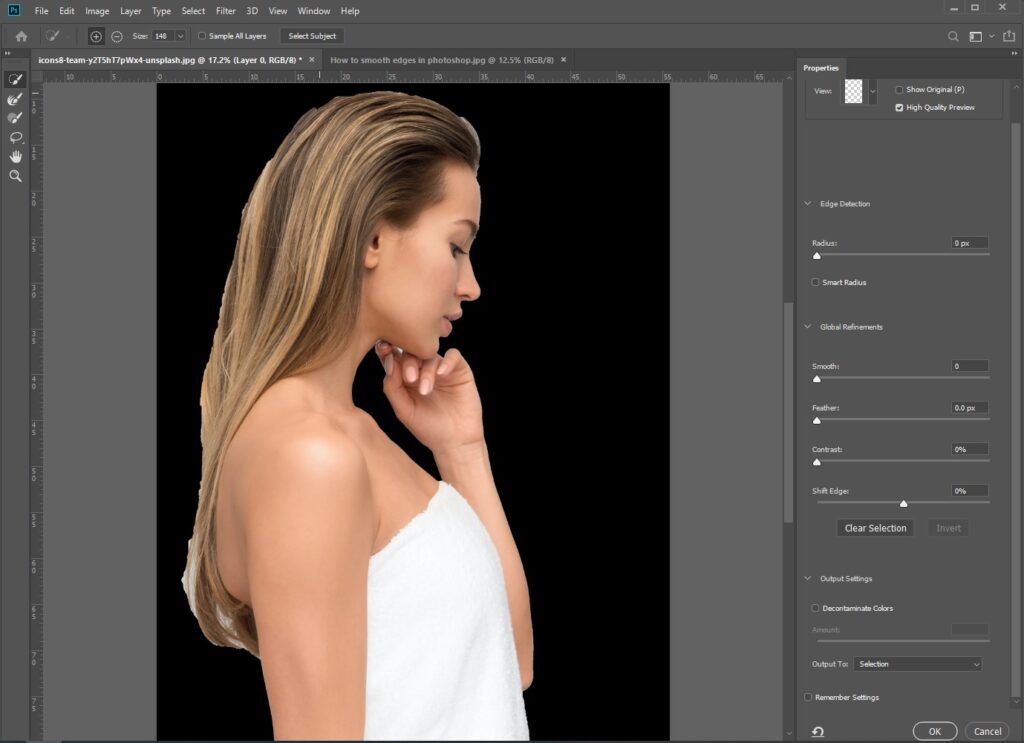Click the reset workspace arrow icon
This screenshot has width=1024, height=743.
[x=818, y=732]
